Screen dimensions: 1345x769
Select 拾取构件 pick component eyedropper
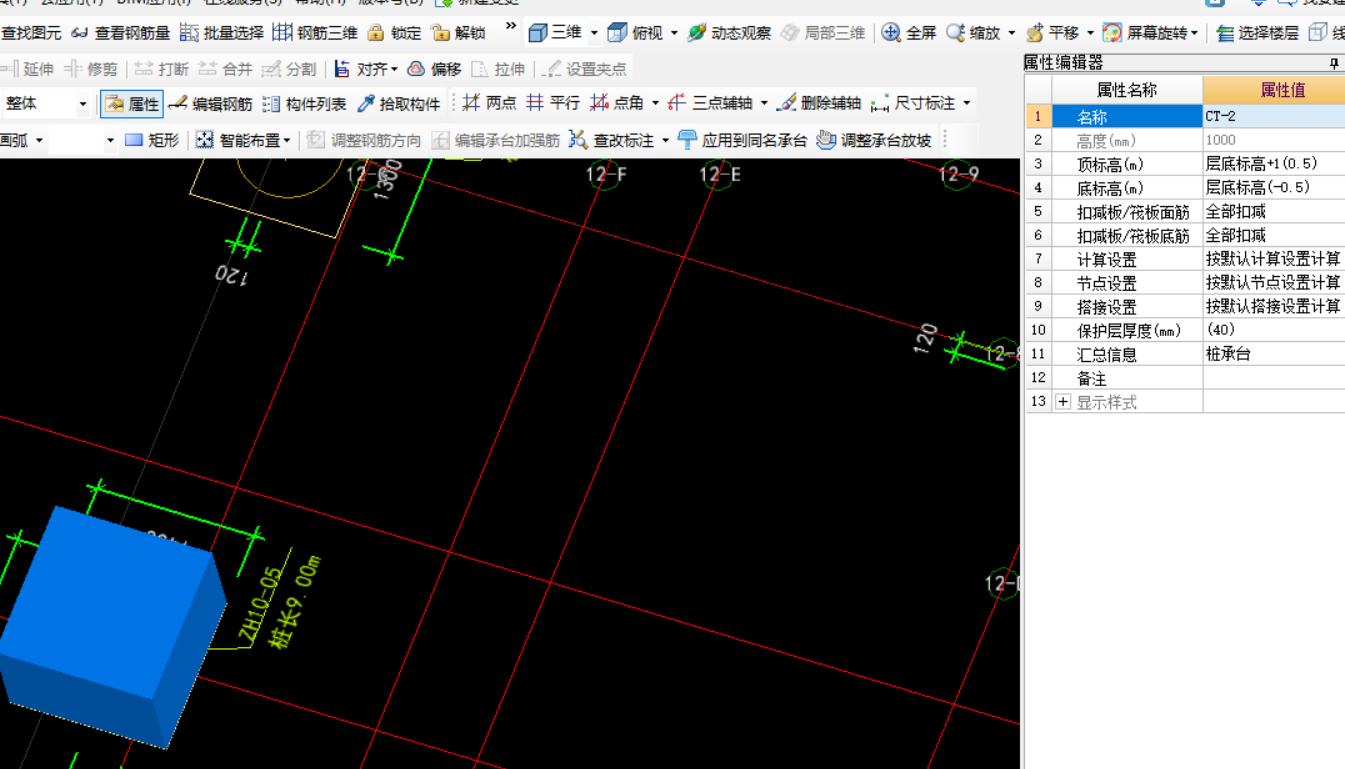(398, 104)
